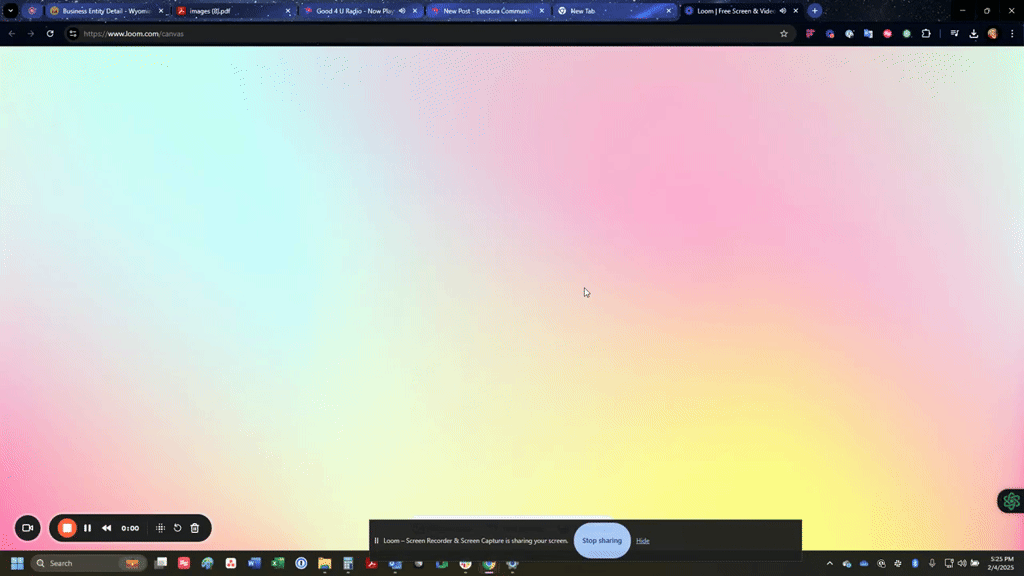Viewport: 1024px width, 576px height.
Task: Click the red circular extension icon
Action: (x=888, y=33)
